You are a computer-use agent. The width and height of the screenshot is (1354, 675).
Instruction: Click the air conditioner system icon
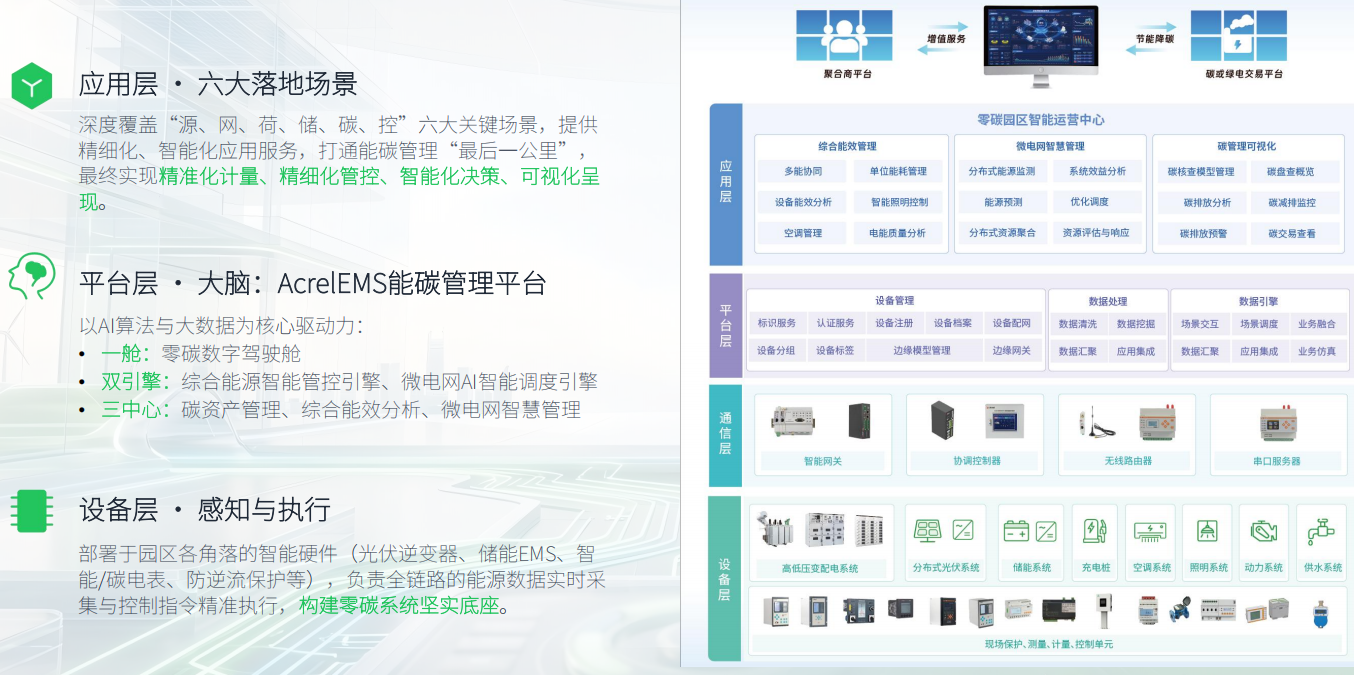tap(1150, 531)
